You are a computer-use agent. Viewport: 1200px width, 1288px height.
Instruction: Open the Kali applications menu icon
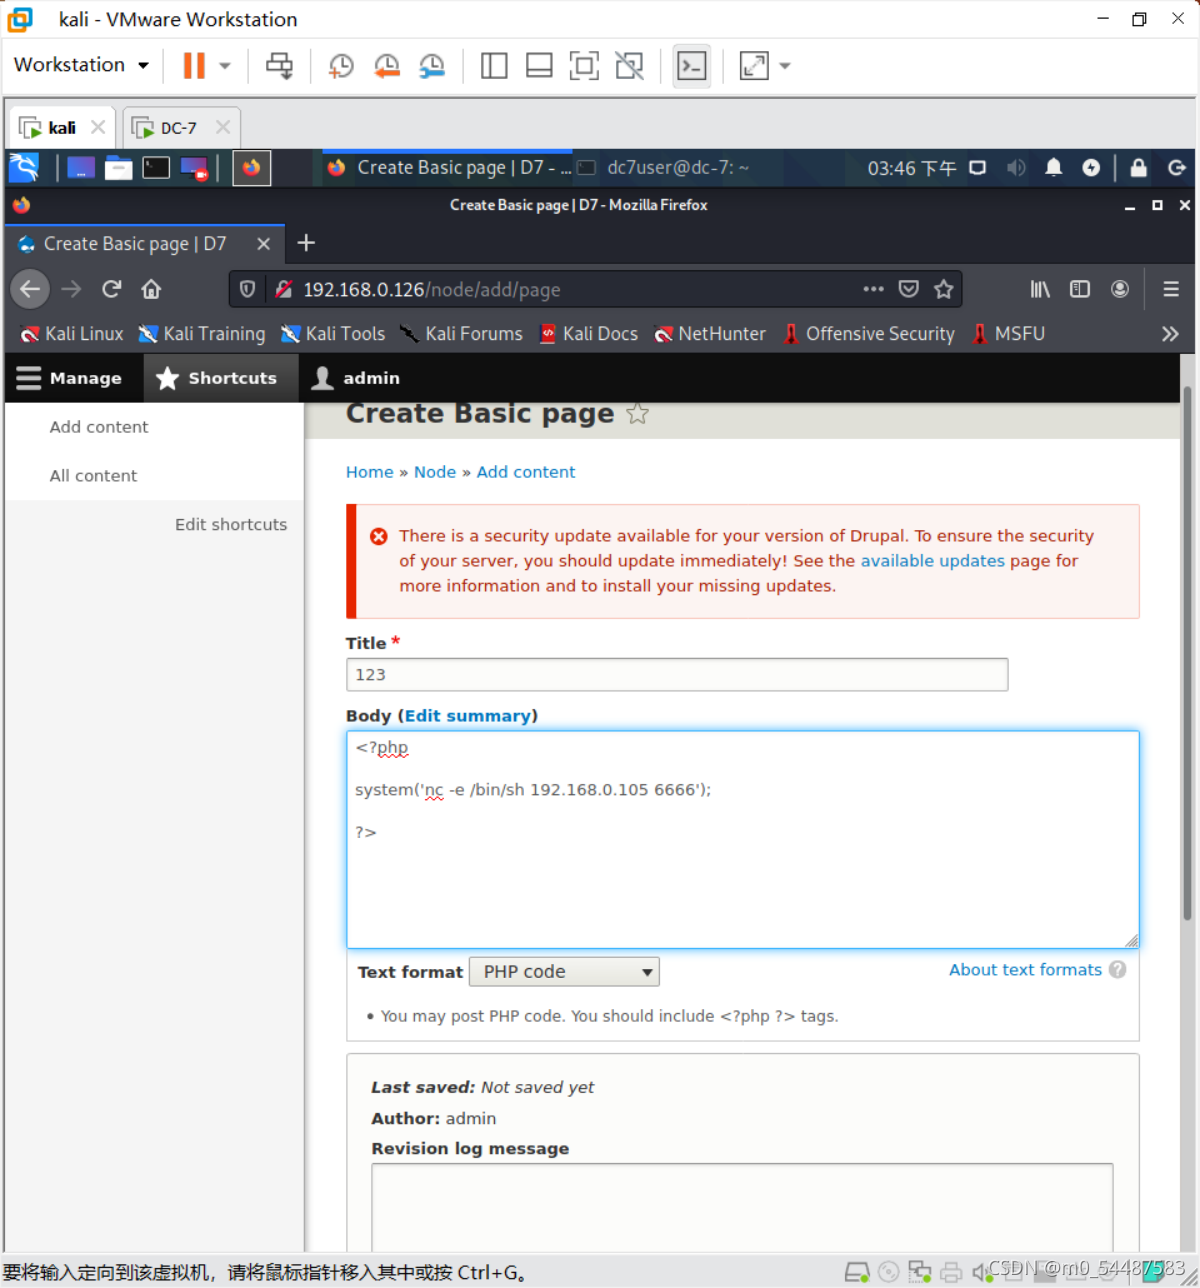pyautogui.click(x=24, y=167)
